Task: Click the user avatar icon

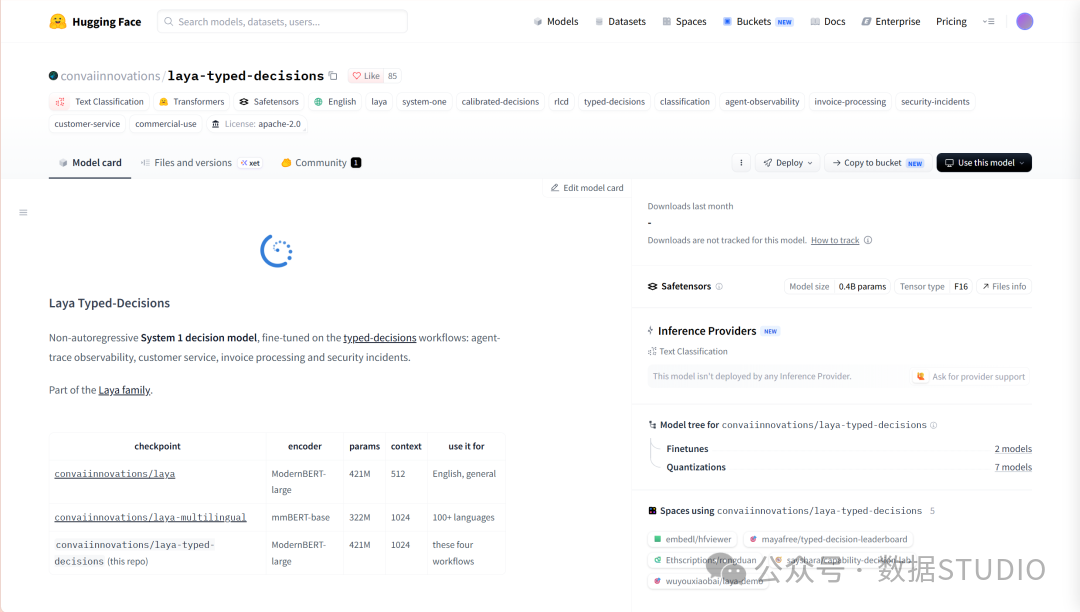Action: click(x=1024, y=21)
